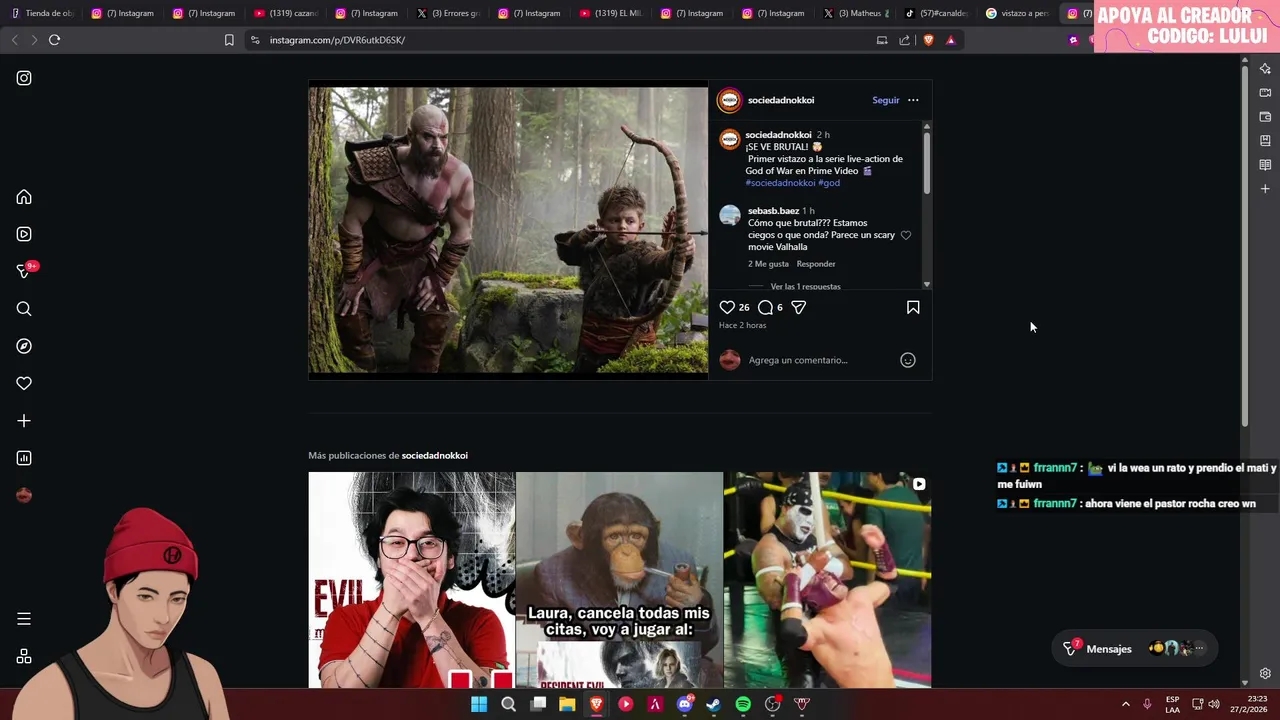Reload the Instagram page
1280x720 pixels.
tap(54, 40)
